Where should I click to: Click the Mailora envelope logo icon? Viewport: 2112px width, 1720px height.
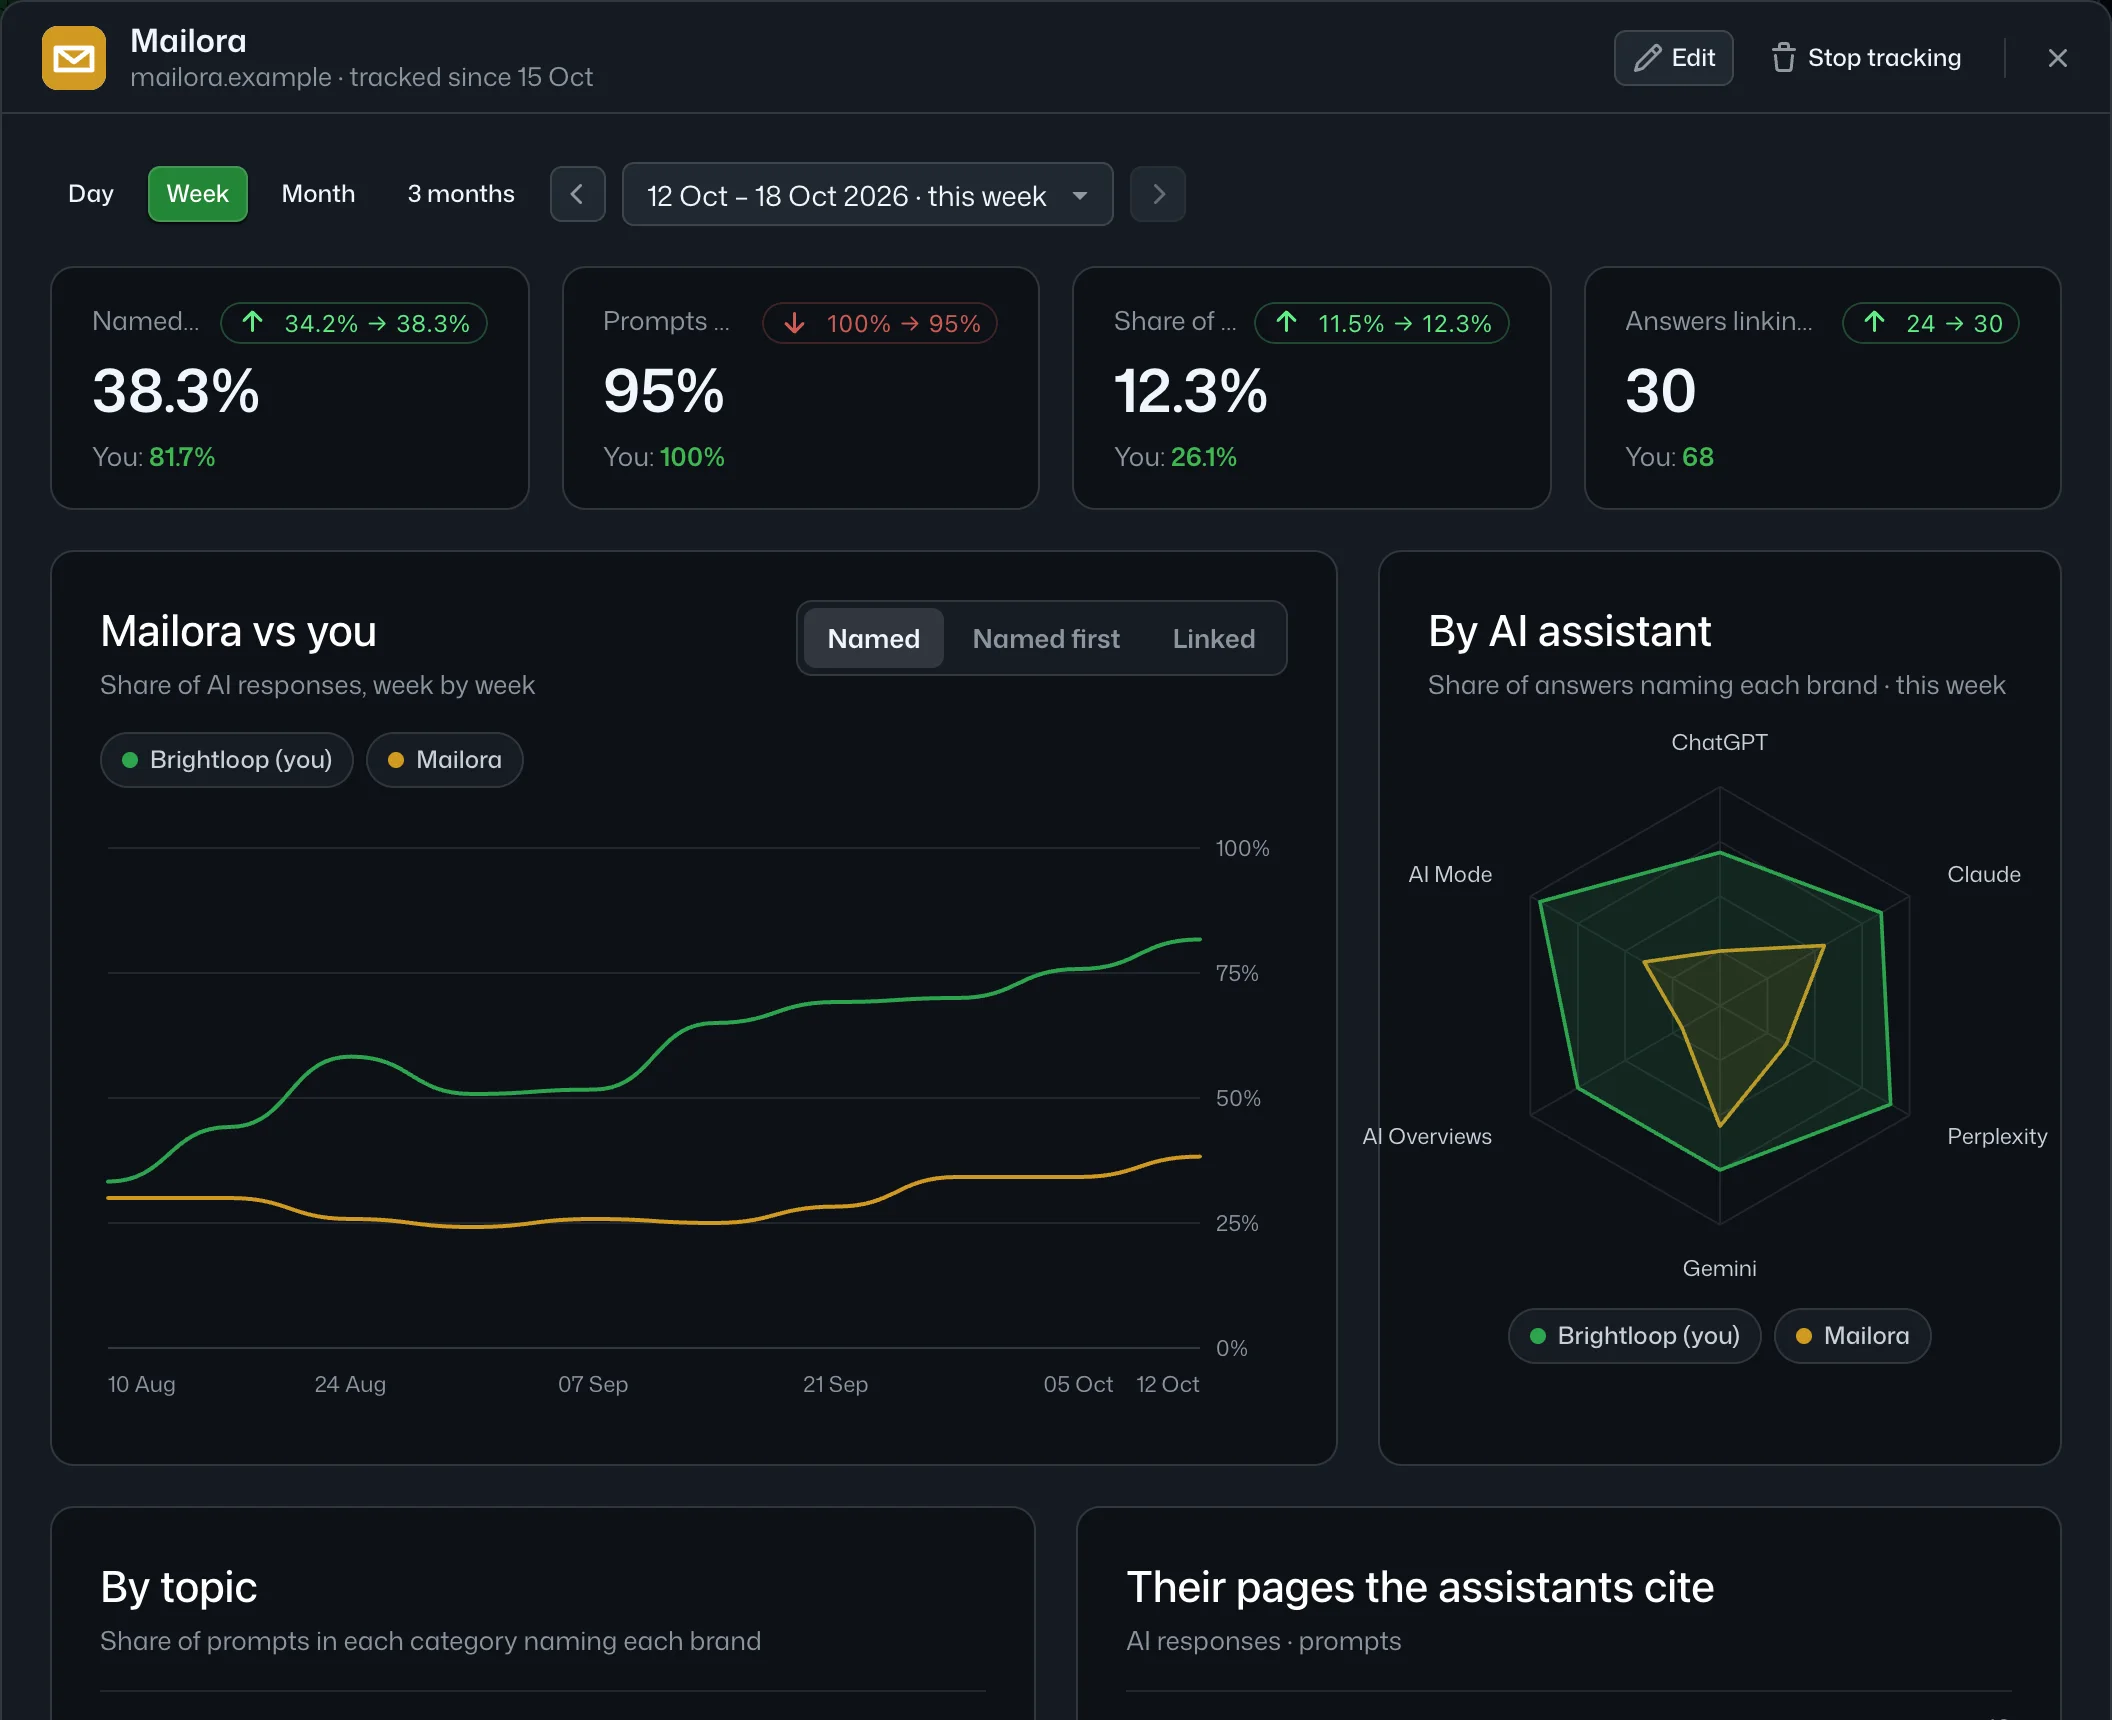[x=74, y=58]
